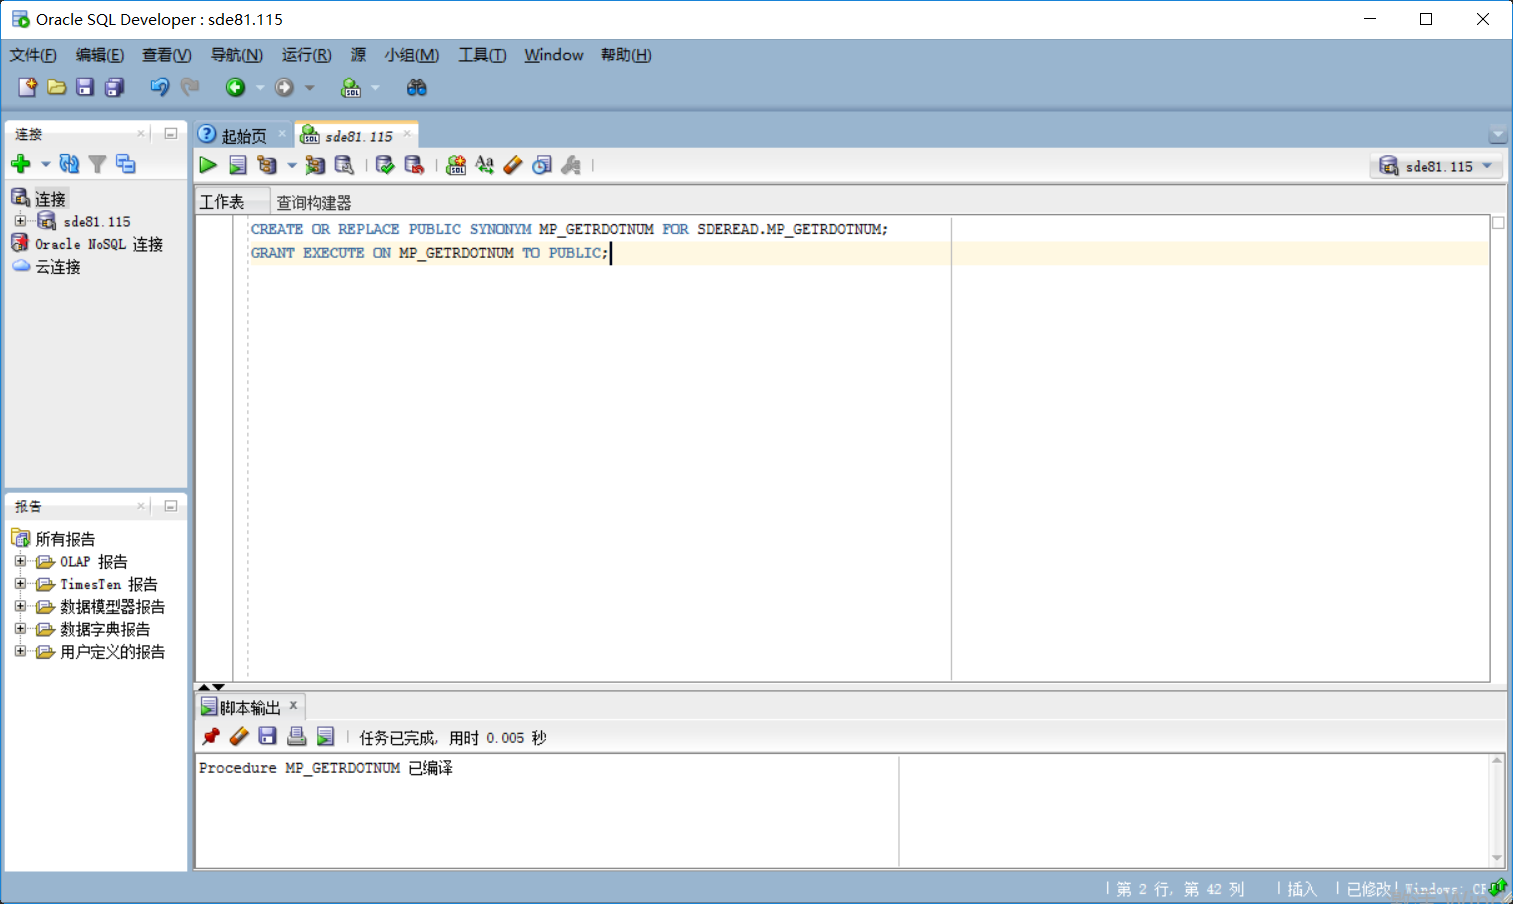Add a new connection with the green plus
The height and width of the screenshot is (904, 1513).
coord(21,164)
